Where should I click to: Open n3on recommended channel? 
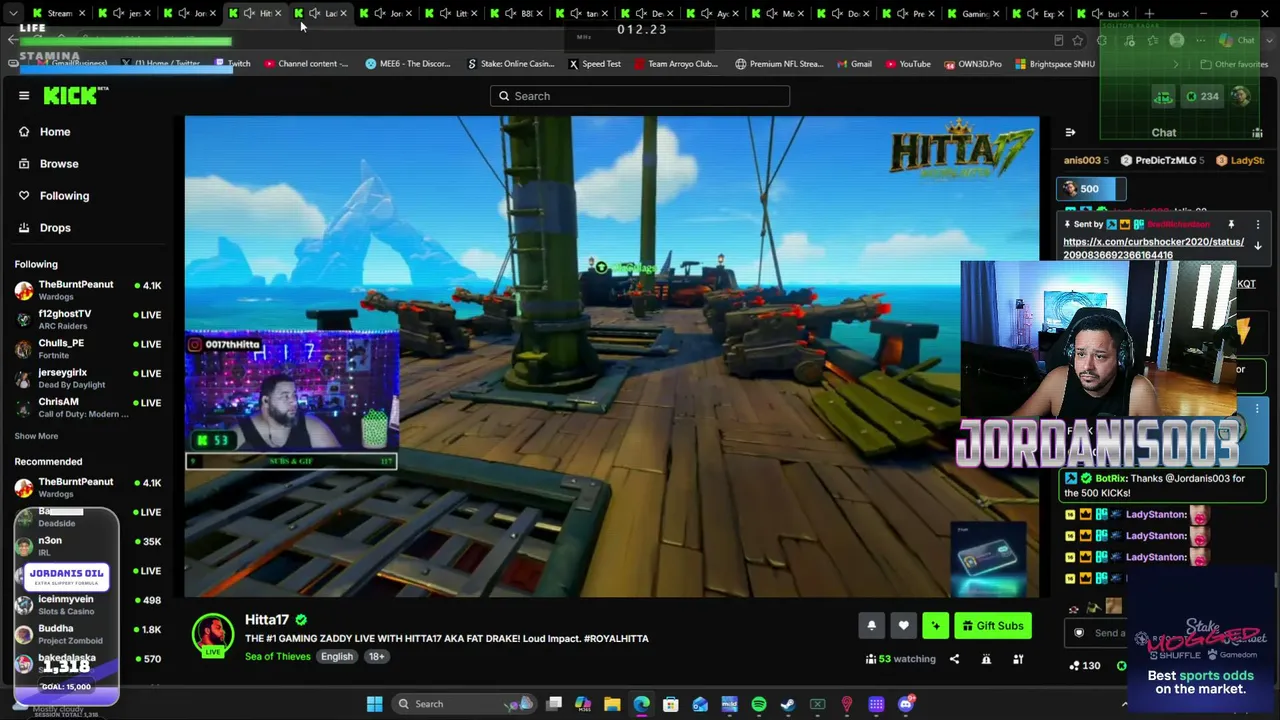tap(88, 546)
